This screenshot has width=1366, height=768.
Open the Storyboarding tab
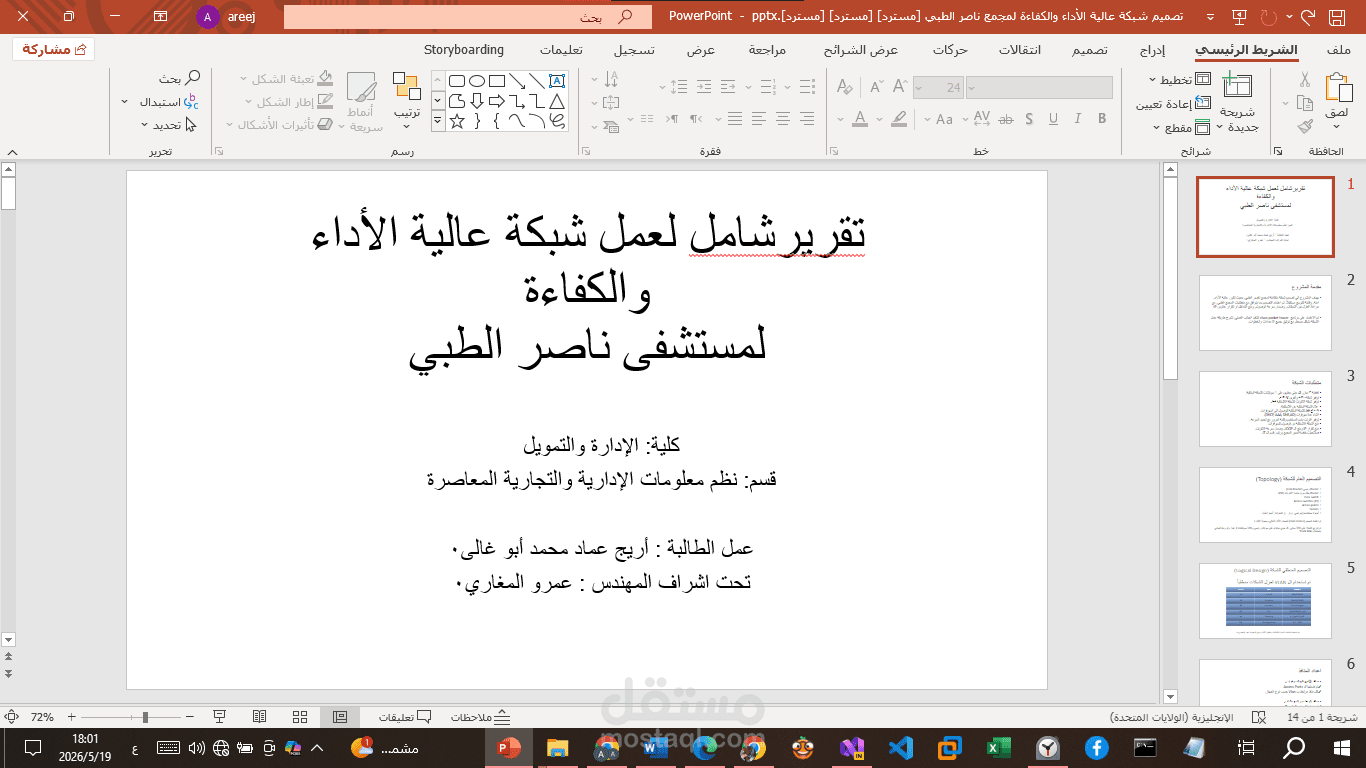click(464, 50)
